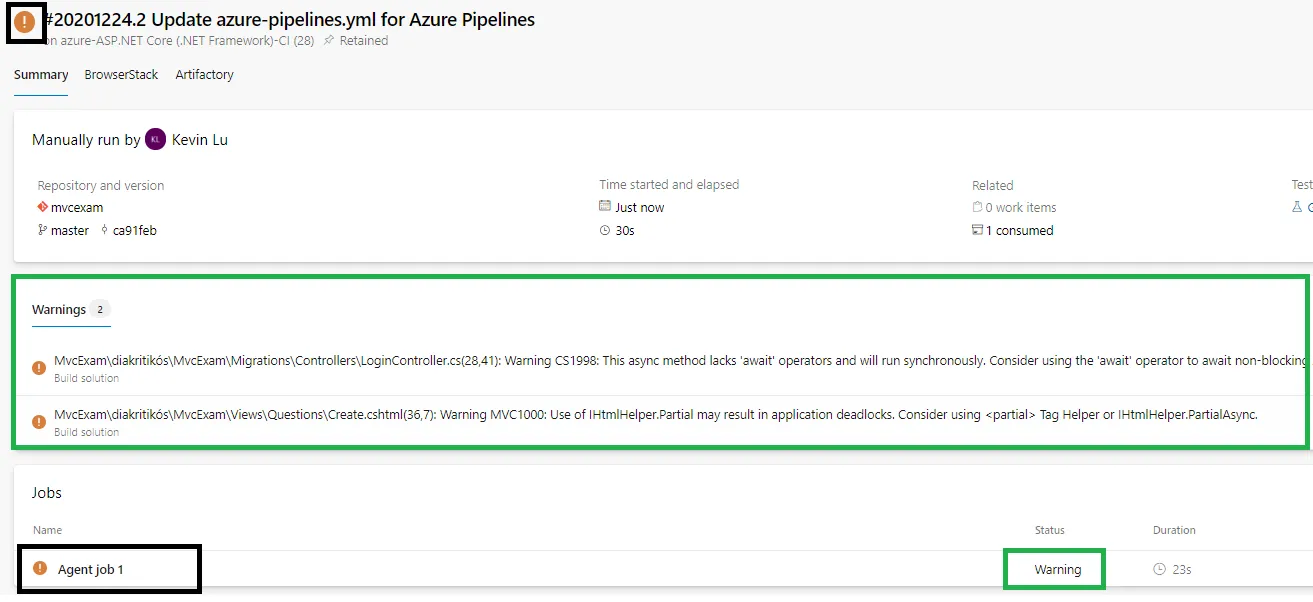This screenshot has width=1313, height=602.
Task: Click the commit icon beside ca91feb
Action: pos(104,230)
